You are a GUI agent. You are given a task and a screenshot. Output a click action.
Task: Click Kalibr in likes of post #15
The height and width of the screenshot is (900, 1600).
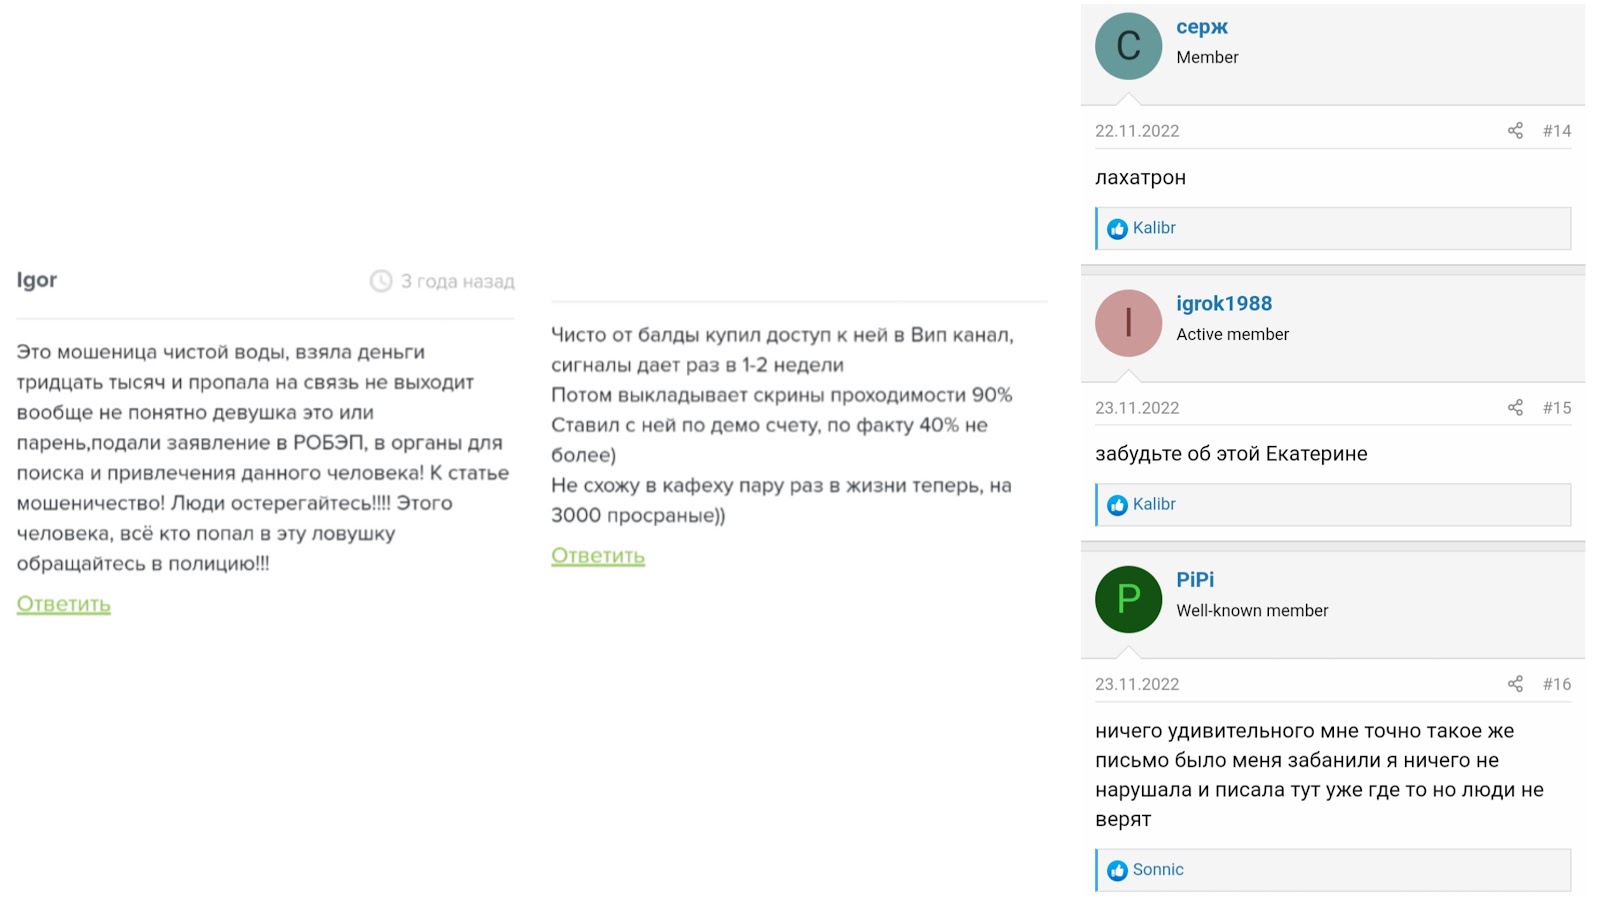click(x=1154, y=504)
